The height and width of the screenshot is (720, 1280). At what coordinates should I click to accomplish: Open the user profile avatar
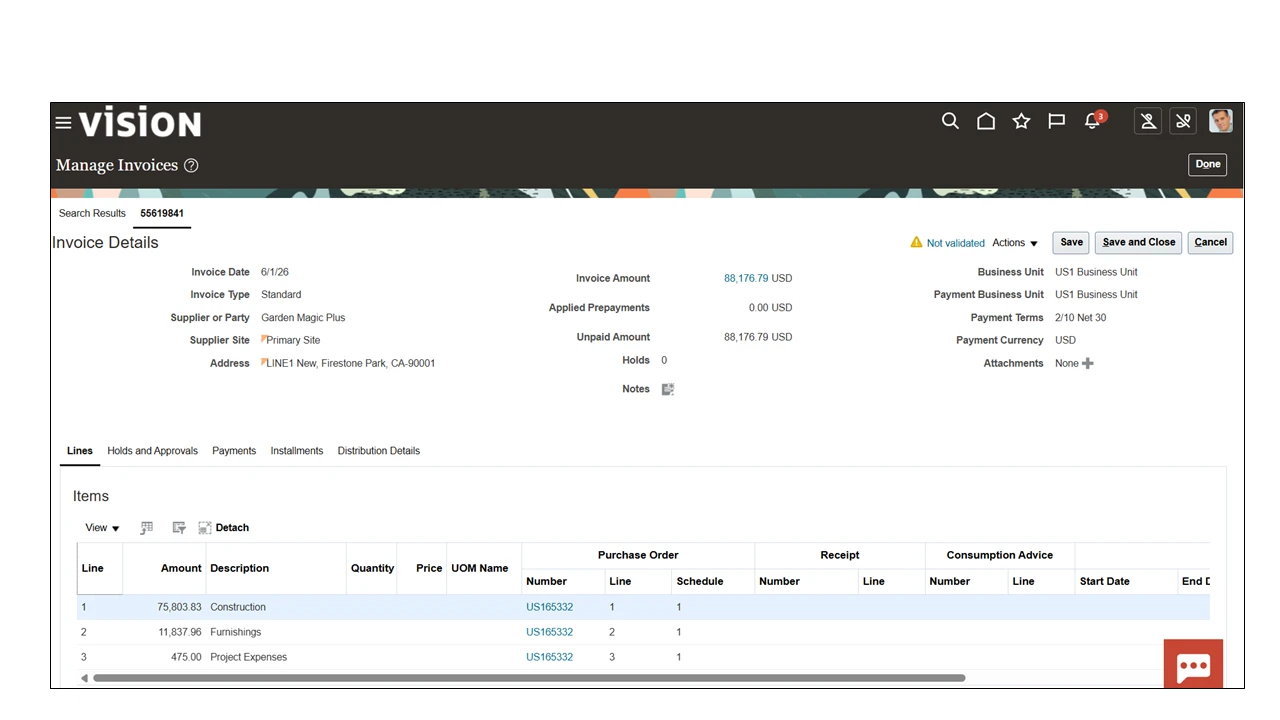coord(1220,121)
